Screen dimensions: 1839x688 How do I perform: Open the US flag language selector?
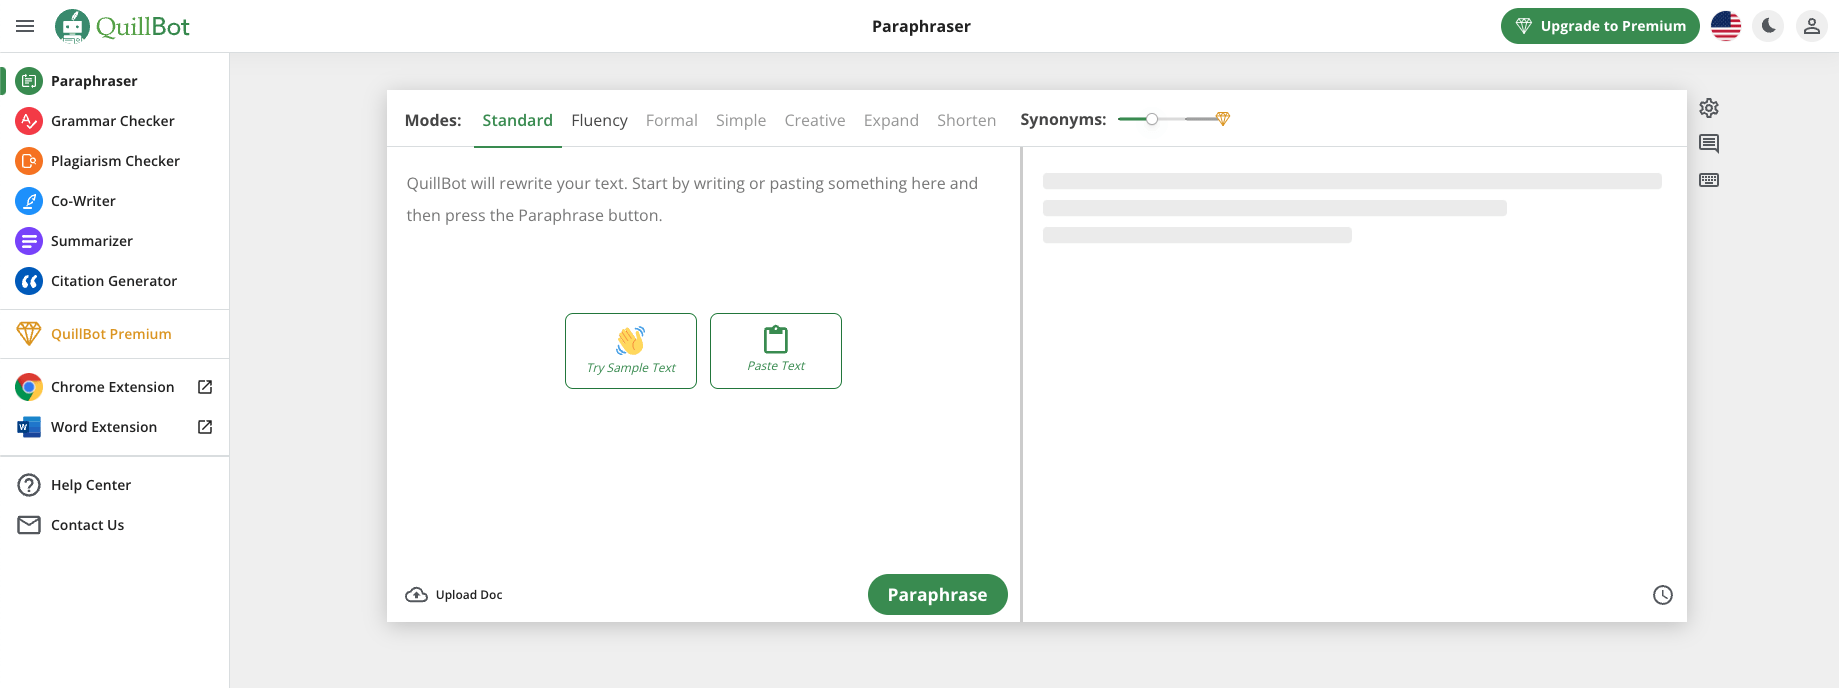1726,26
